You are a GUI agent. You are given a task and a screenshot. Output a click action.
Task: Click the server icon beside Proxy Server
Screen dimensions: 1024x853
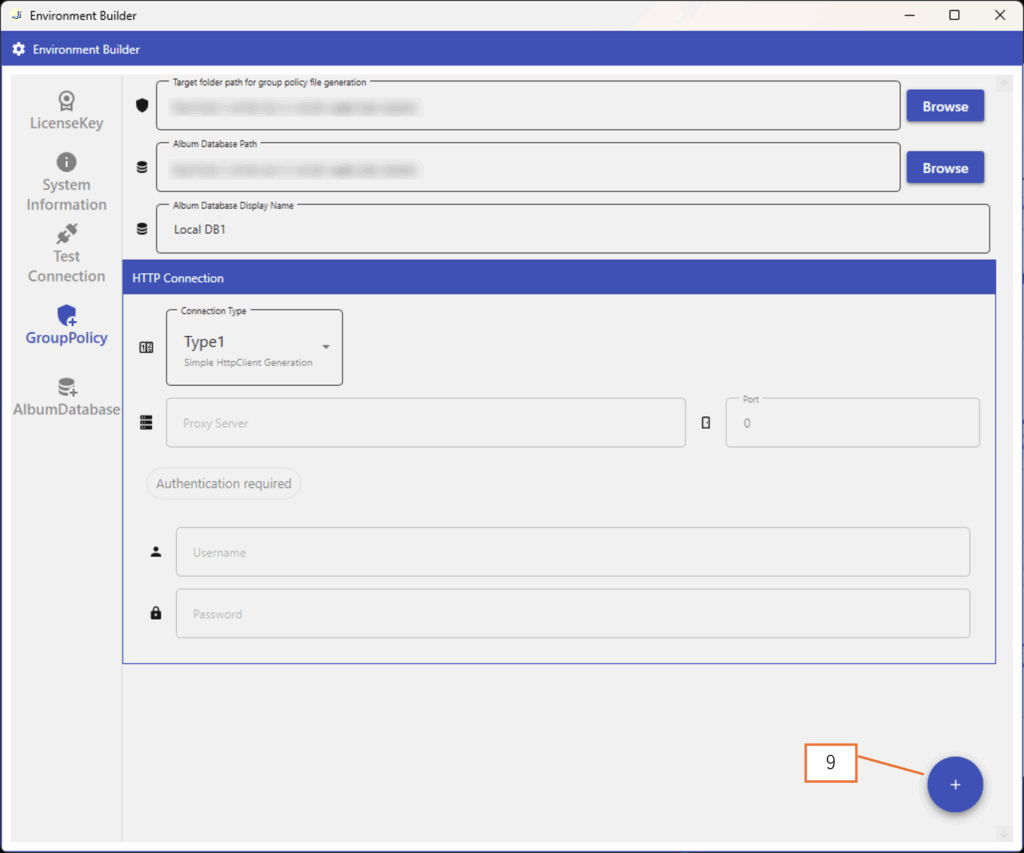pos(147,423)
